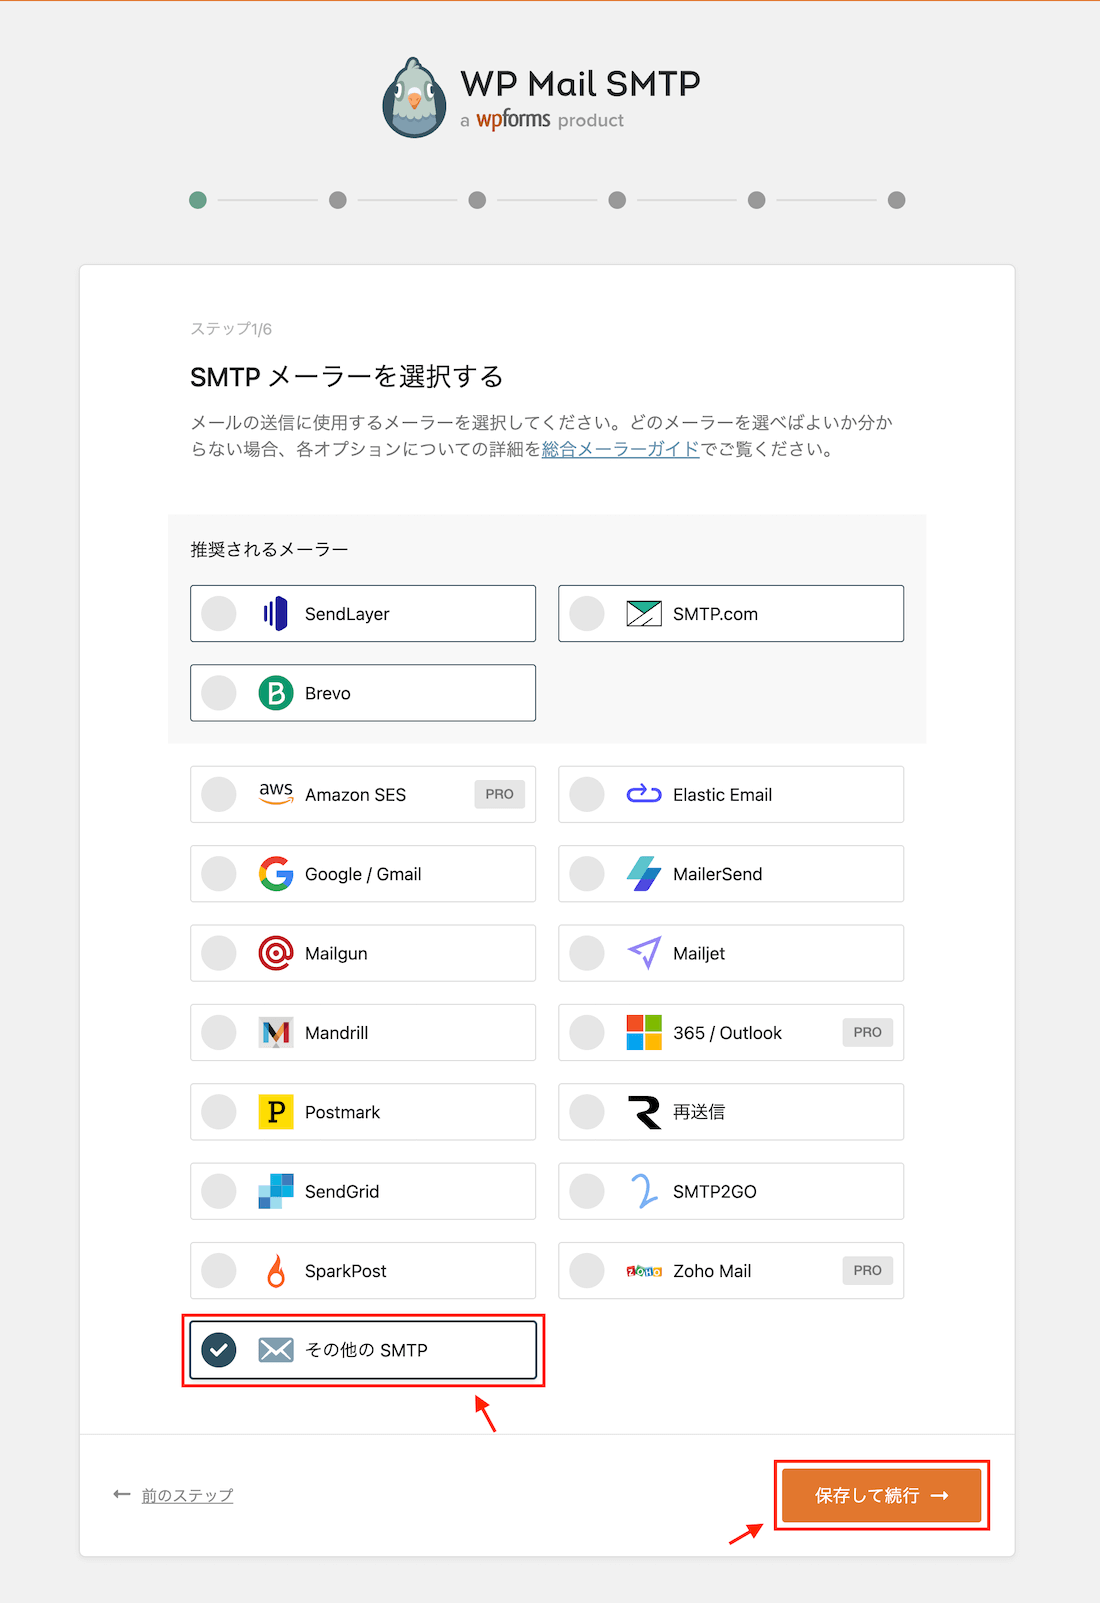Click the blue SendGrid squares logo
This screenshot has height=1603, width=1100.
click(x=276, y=1191)
